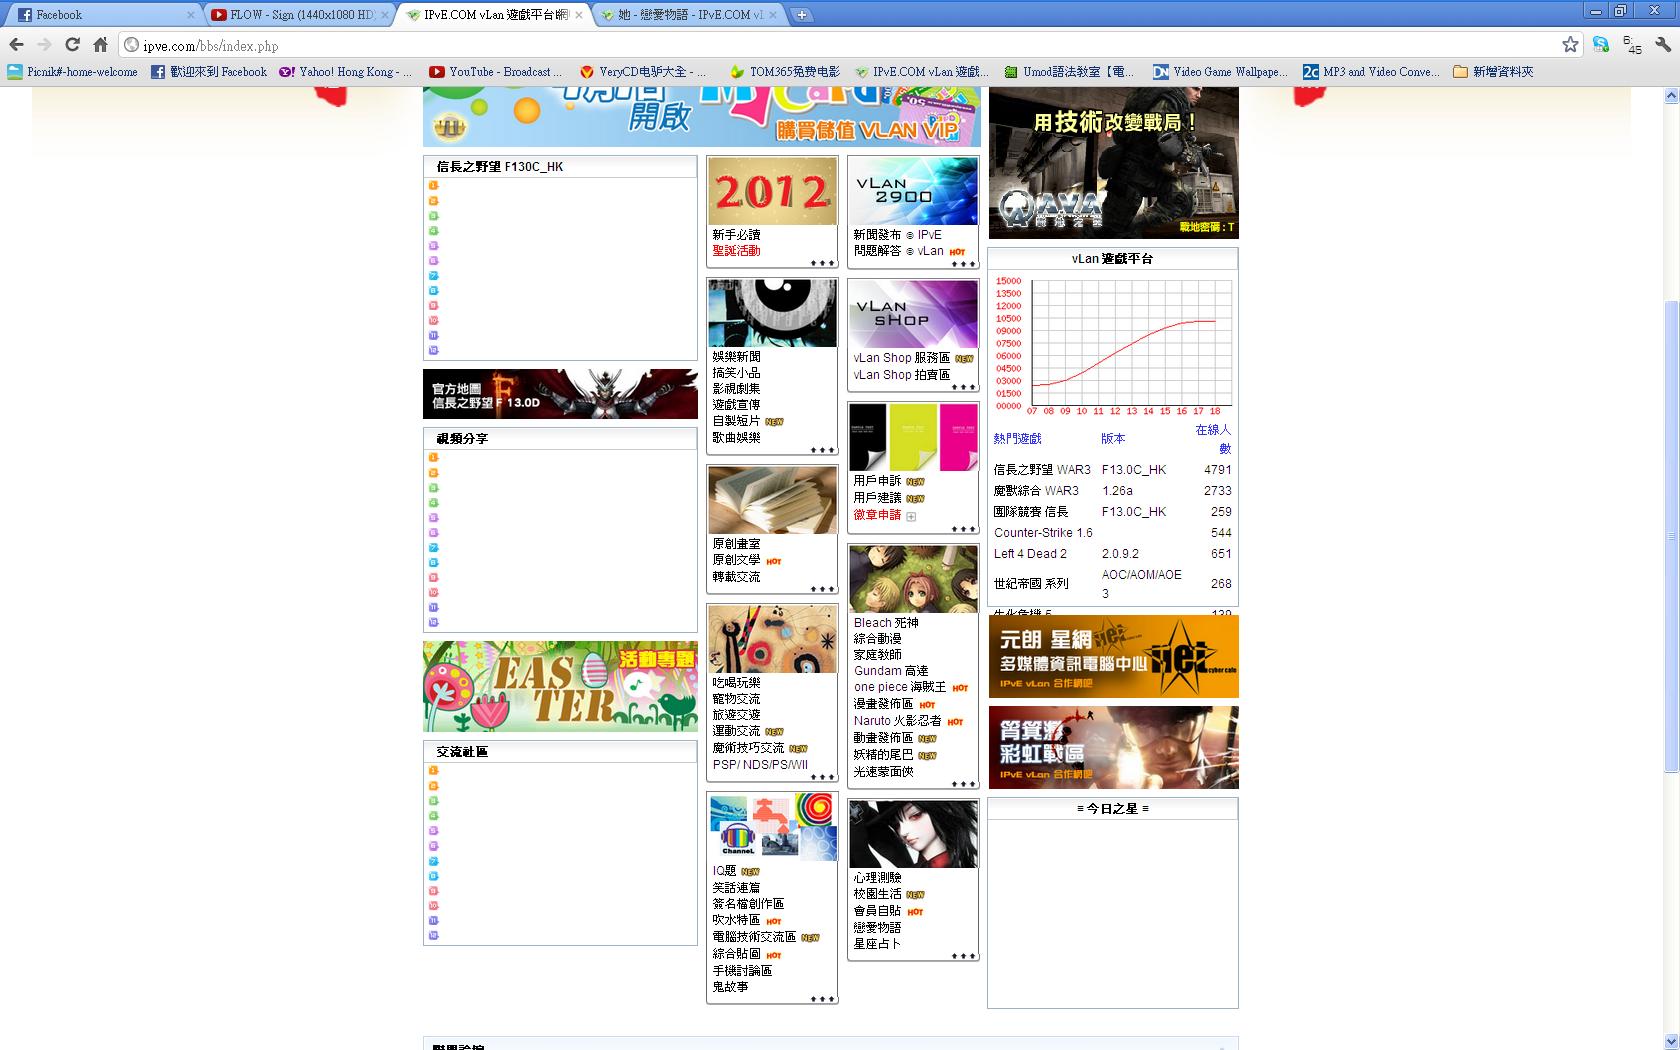The image size is (1680, 1050).
Task: Close the Facebook tab
Action: tap(191, 15)
